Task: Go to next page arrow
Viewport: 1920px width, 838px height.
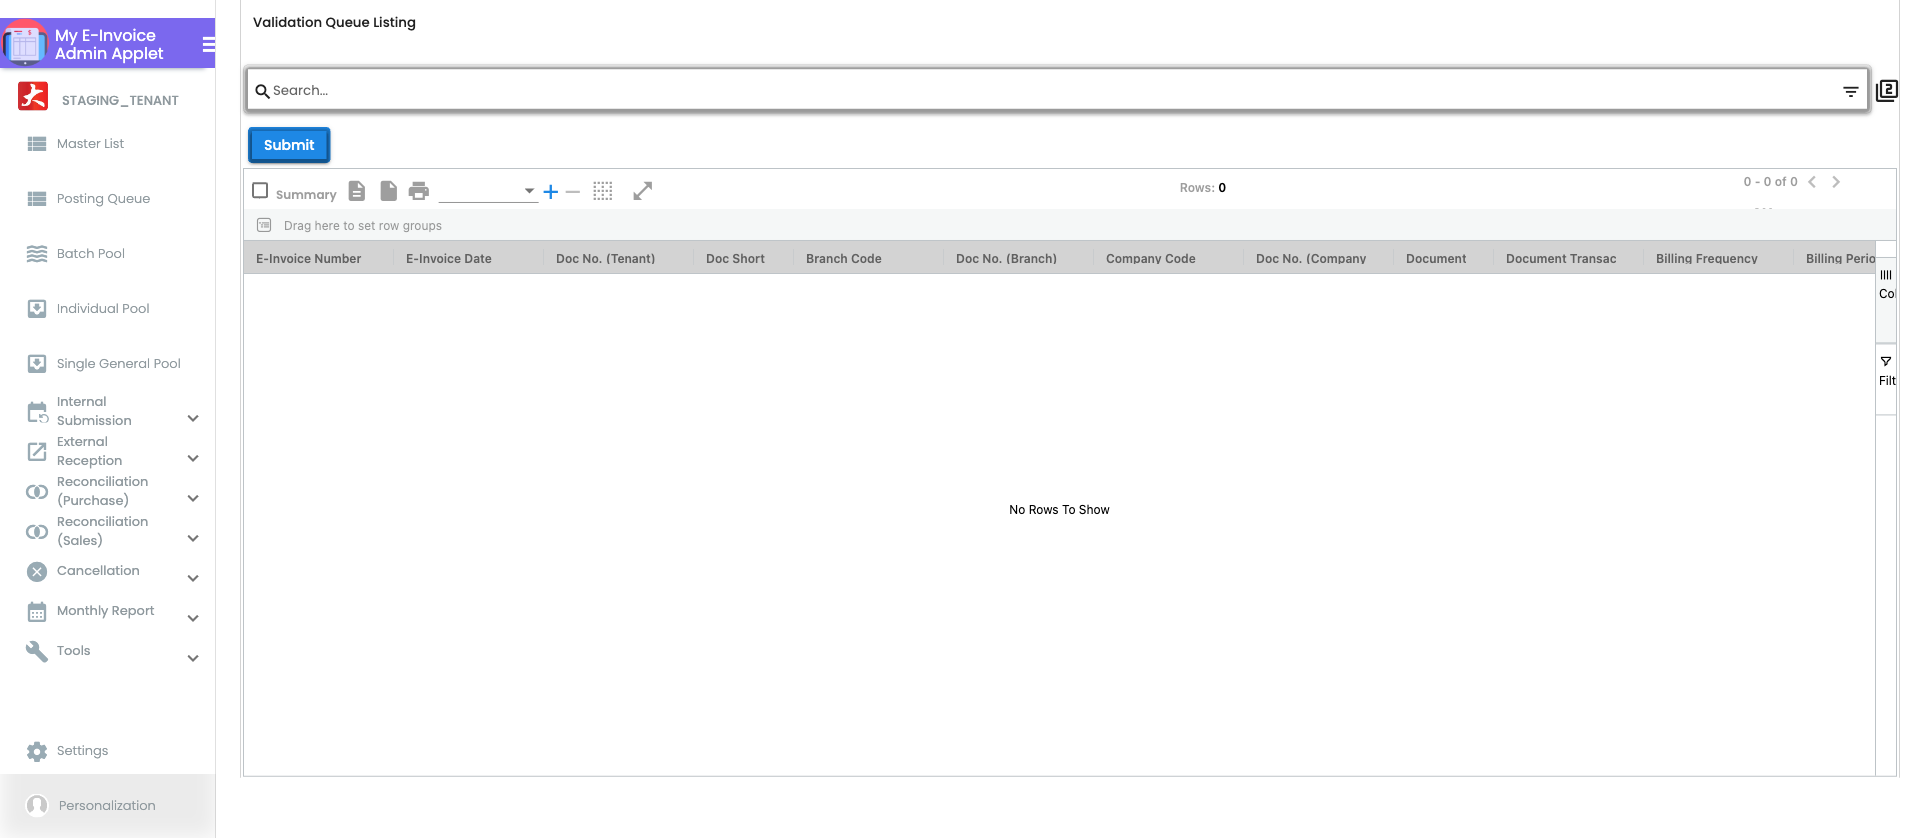Action: 1836,182
